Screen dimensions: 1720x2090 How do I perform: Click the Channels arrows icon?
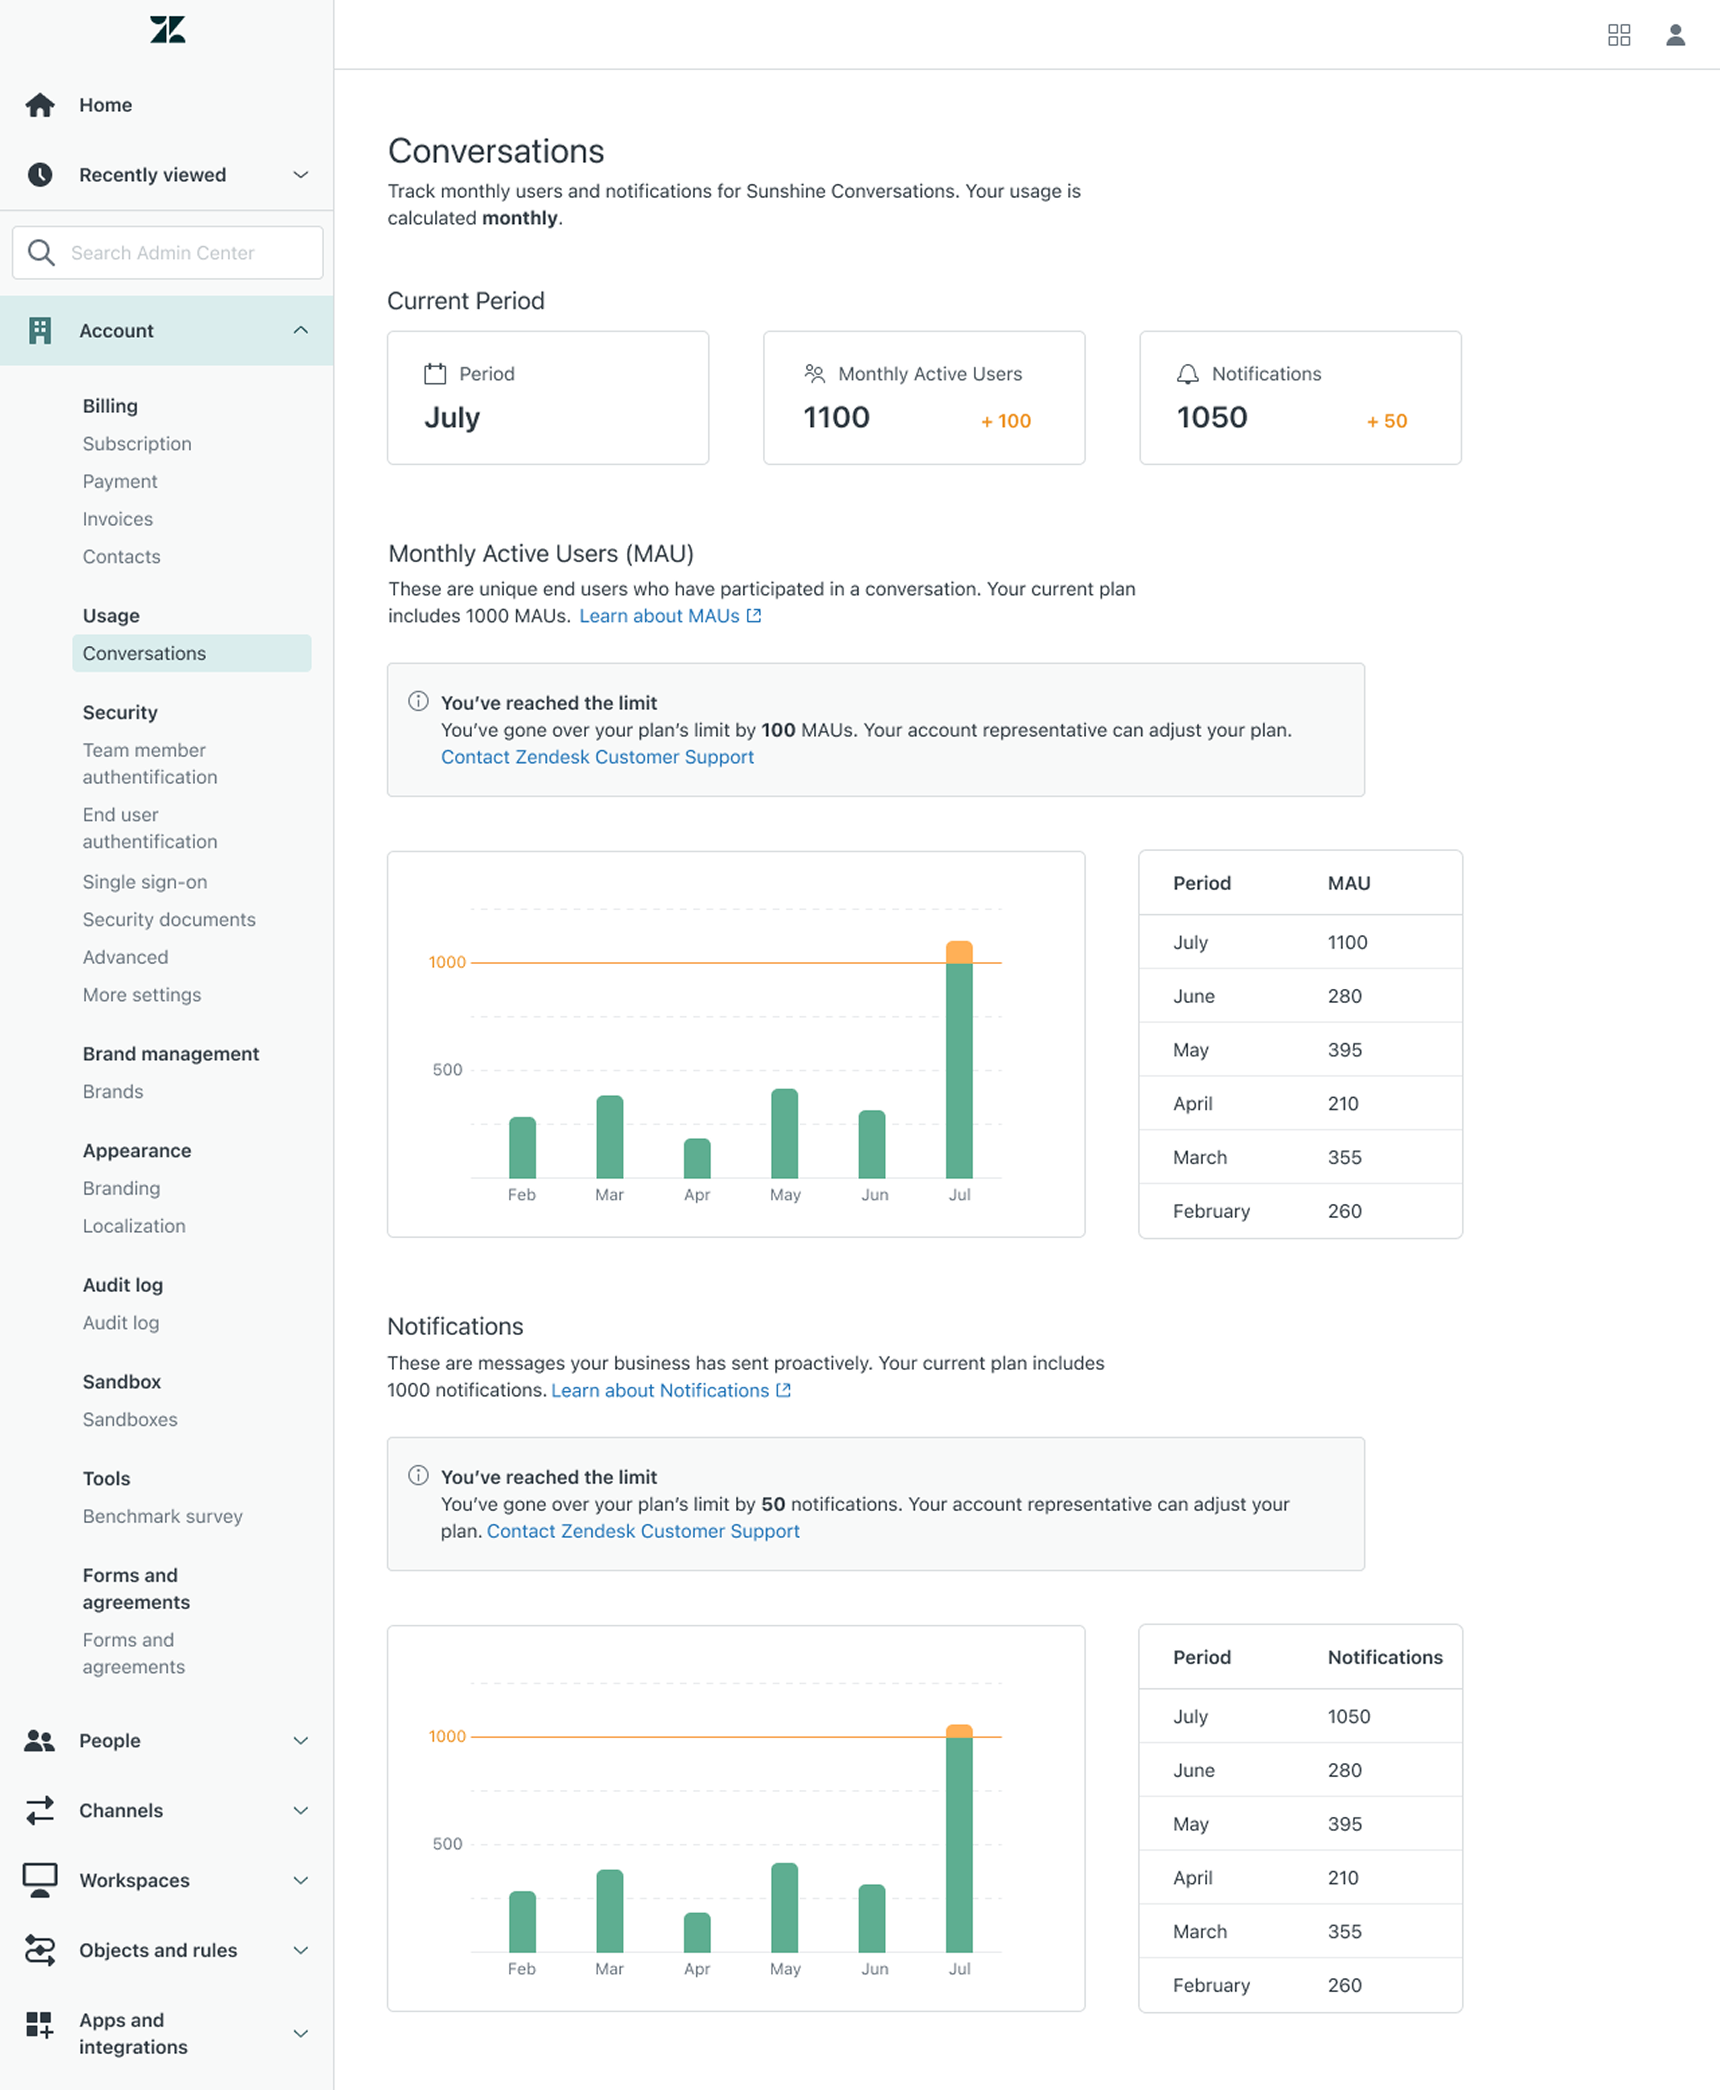(x=40, y=1811)
